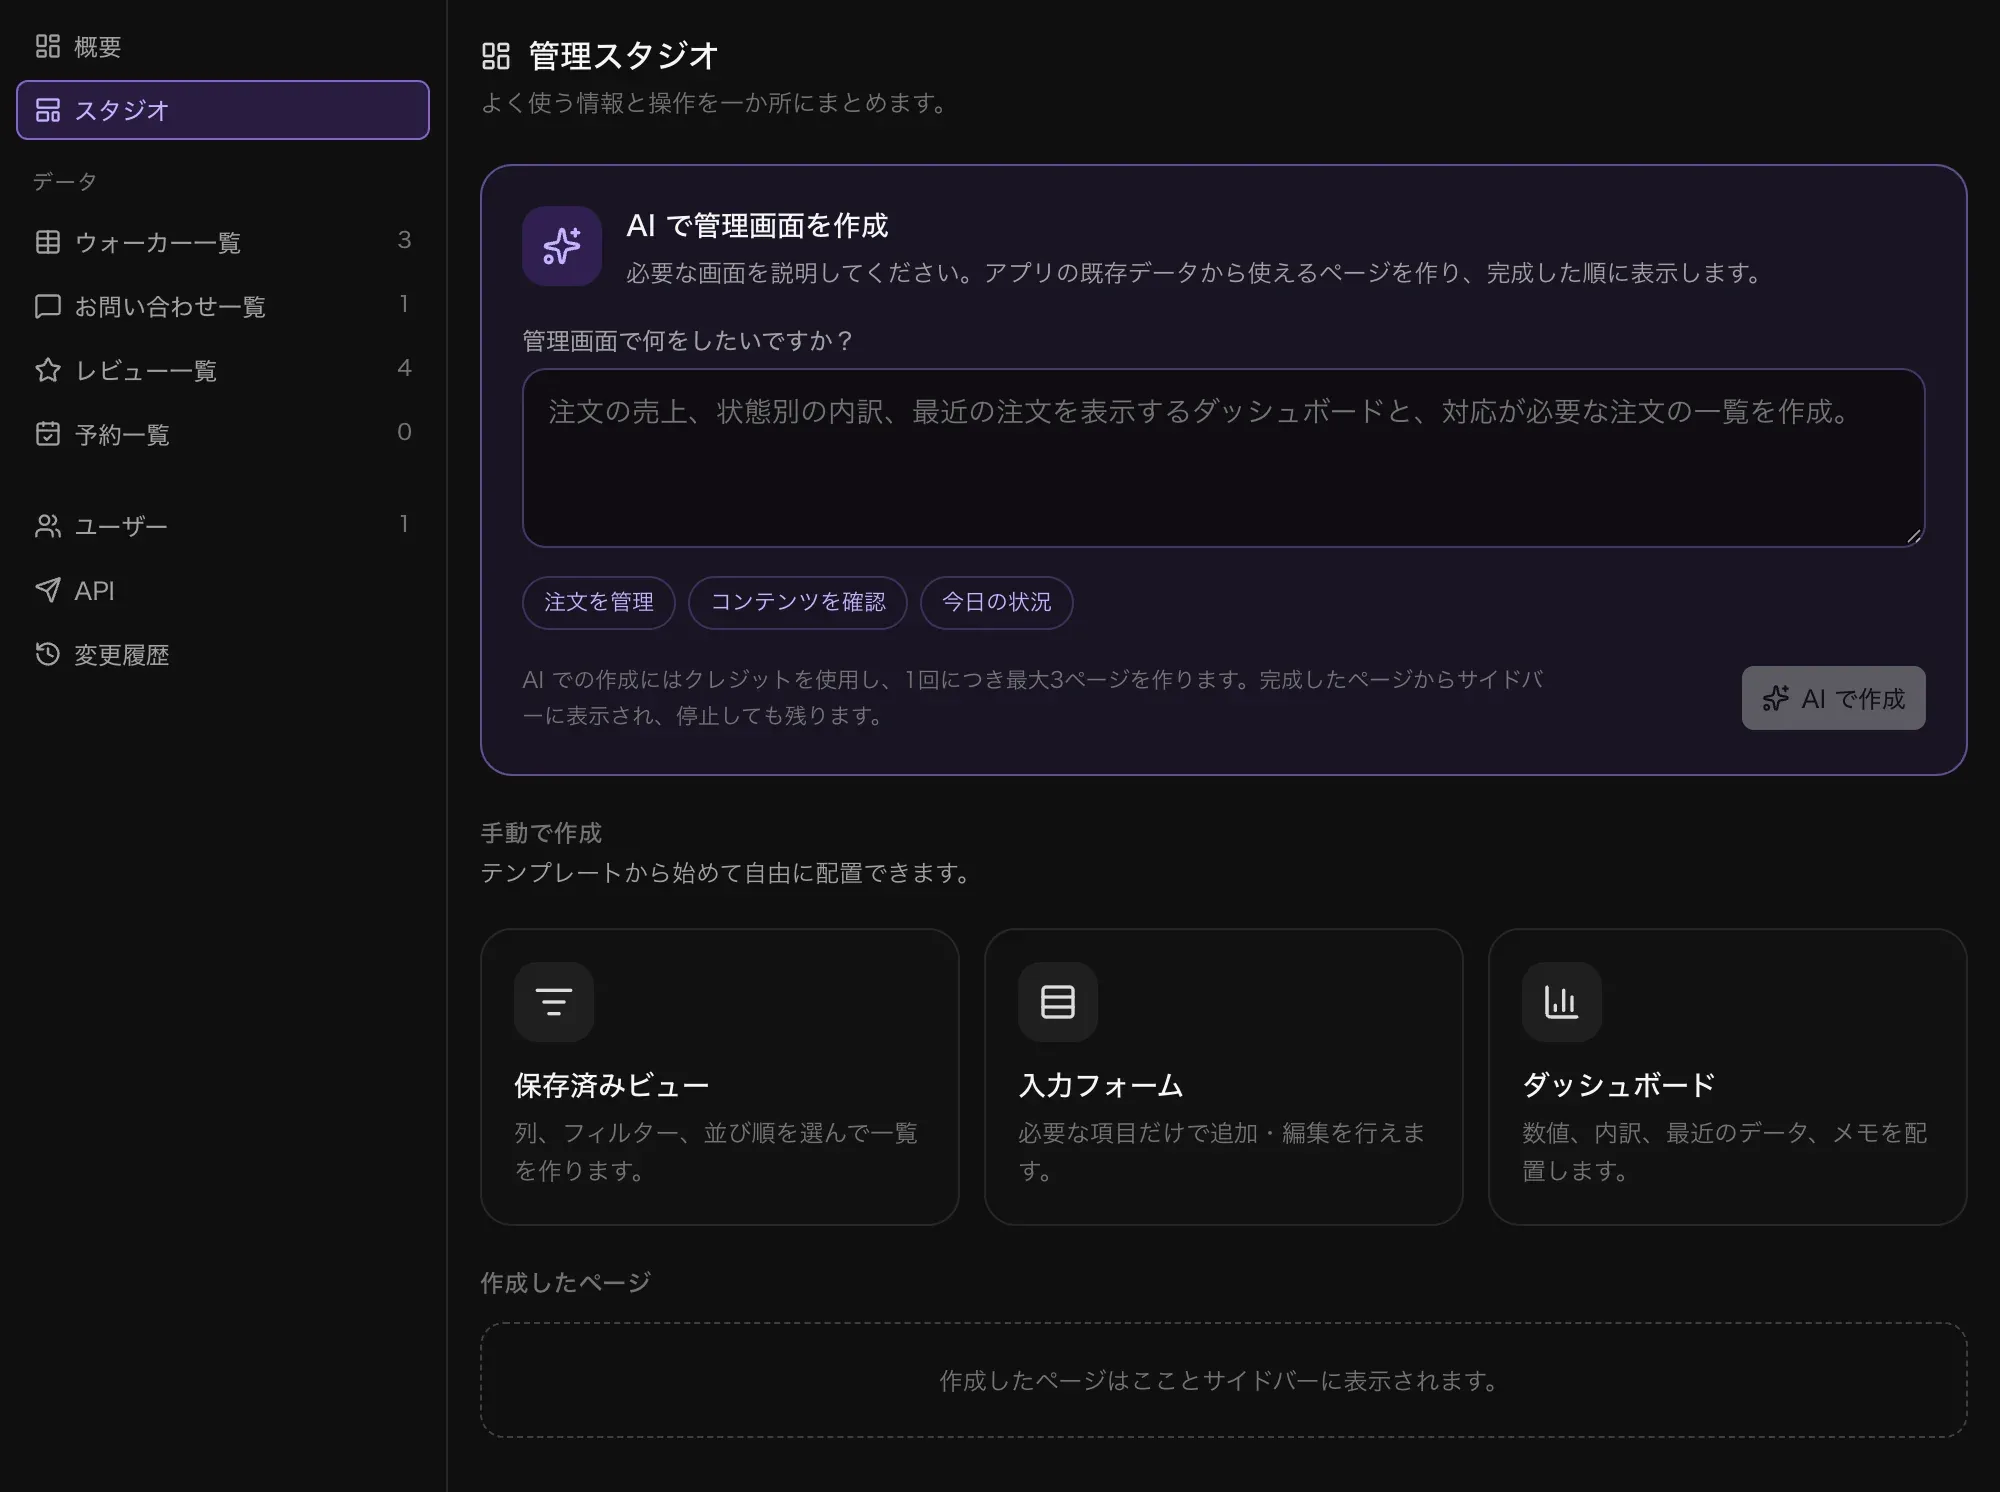The width and height of the screenshot is (2000, 1492).
Task: Click the 保存済みビュー filter lines icon
Action: tap(554, 1002)
